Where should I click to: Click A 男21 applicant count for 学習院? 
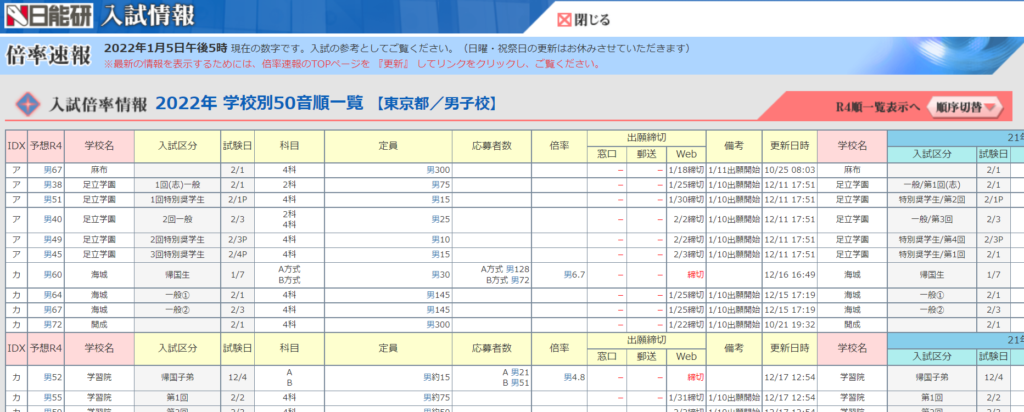click(516, 372)
